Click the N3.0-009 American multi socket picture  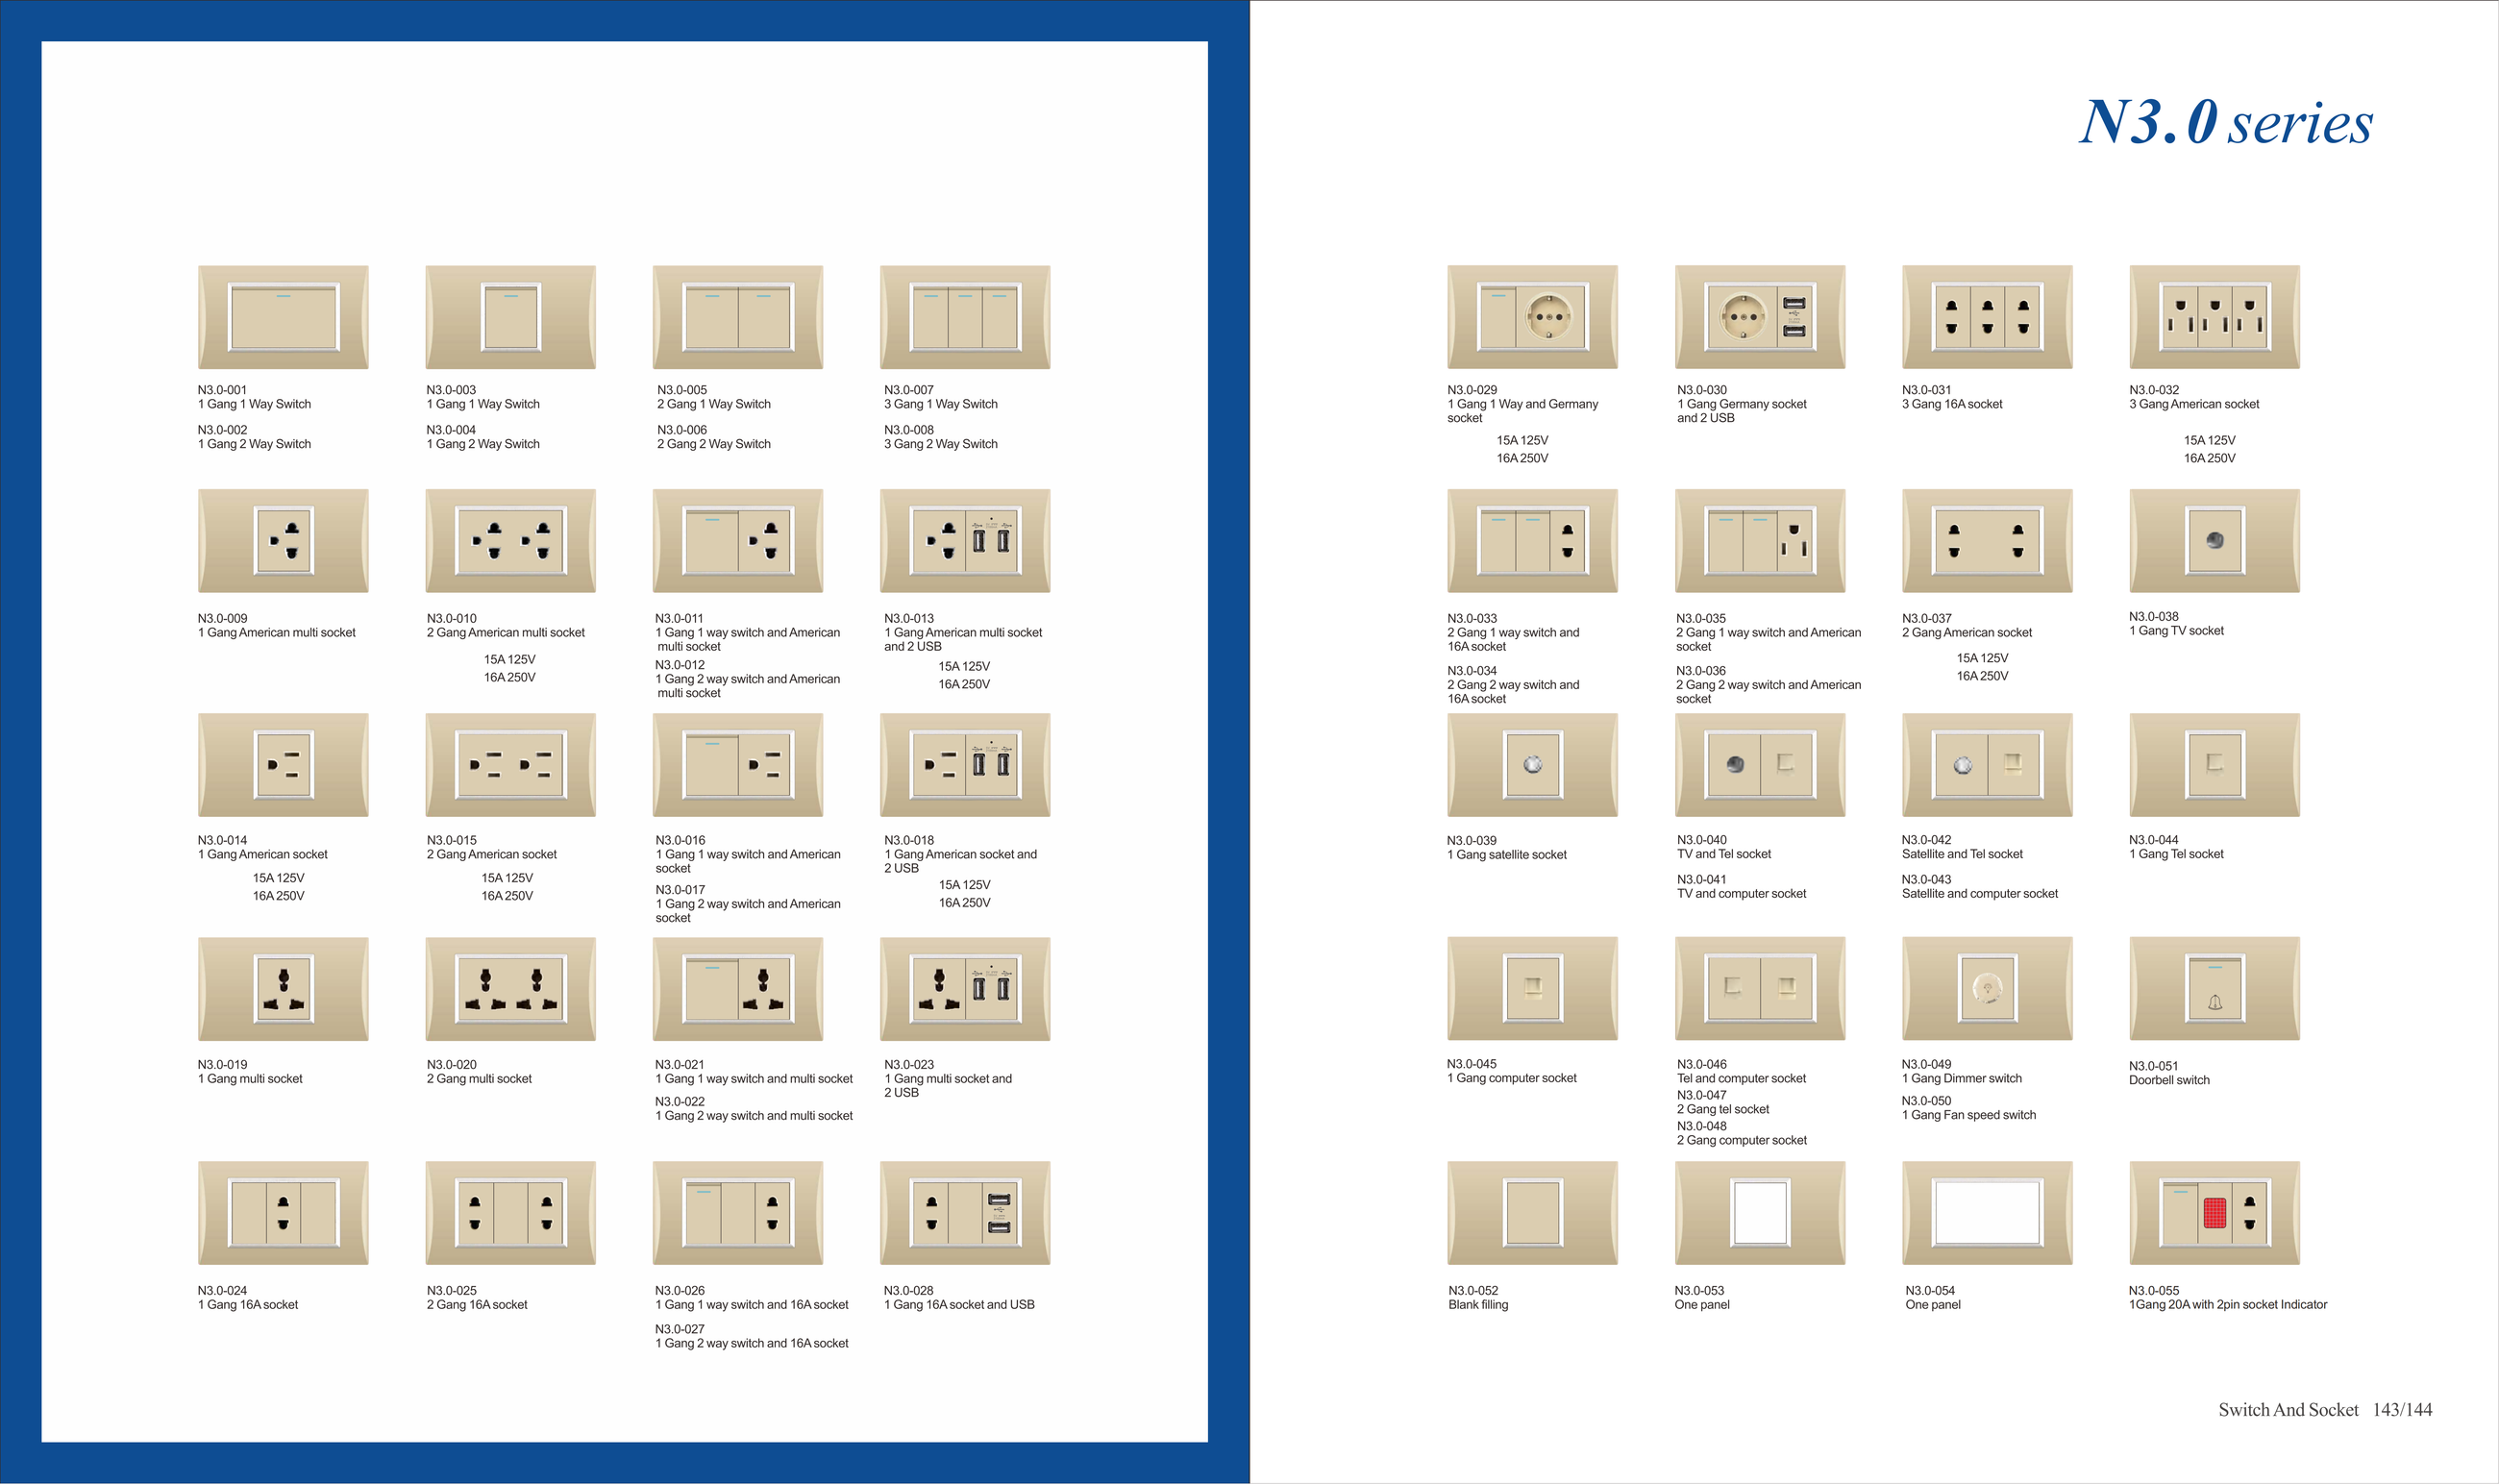pos(283,541)
